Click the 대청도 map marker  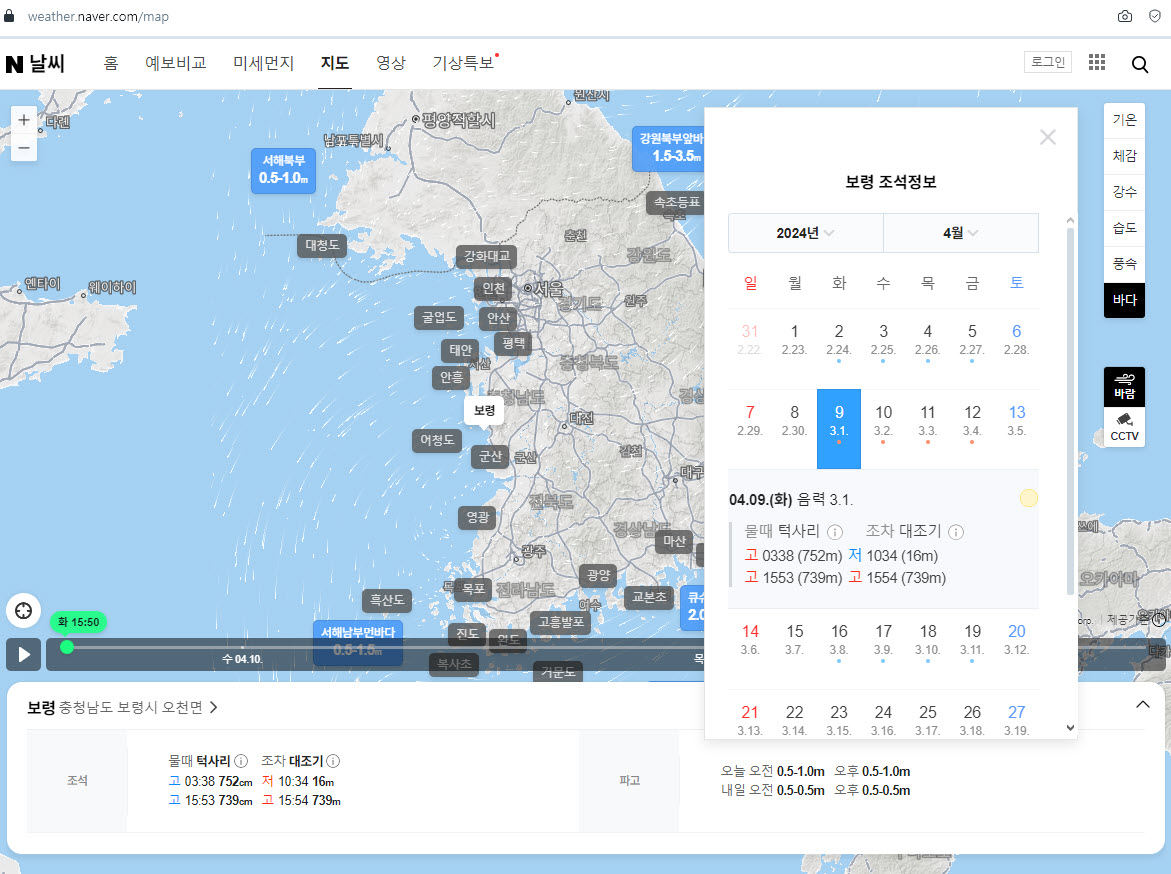pos(322,245)
